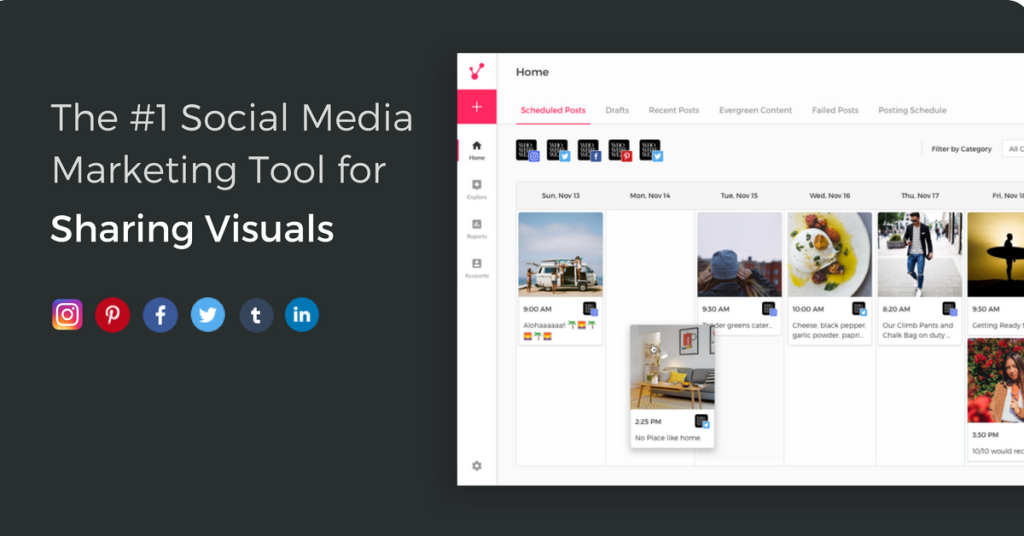The width and height of the screenshot is (1024, 536).
Task: Open Explore in the sidebar
Action: click(477, 189)
